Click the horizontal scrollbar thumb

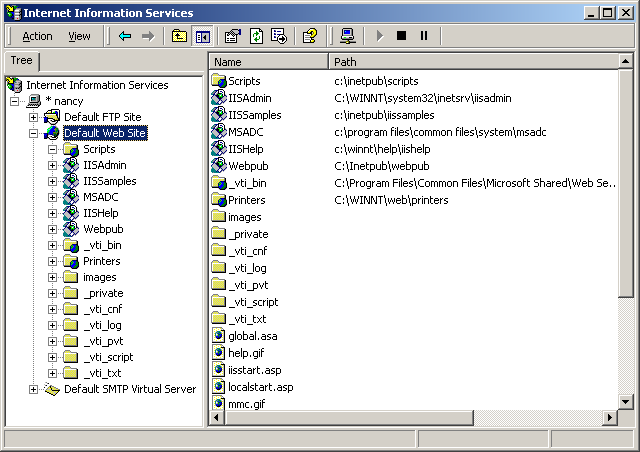pyautogui.click(x=349, y=417)
